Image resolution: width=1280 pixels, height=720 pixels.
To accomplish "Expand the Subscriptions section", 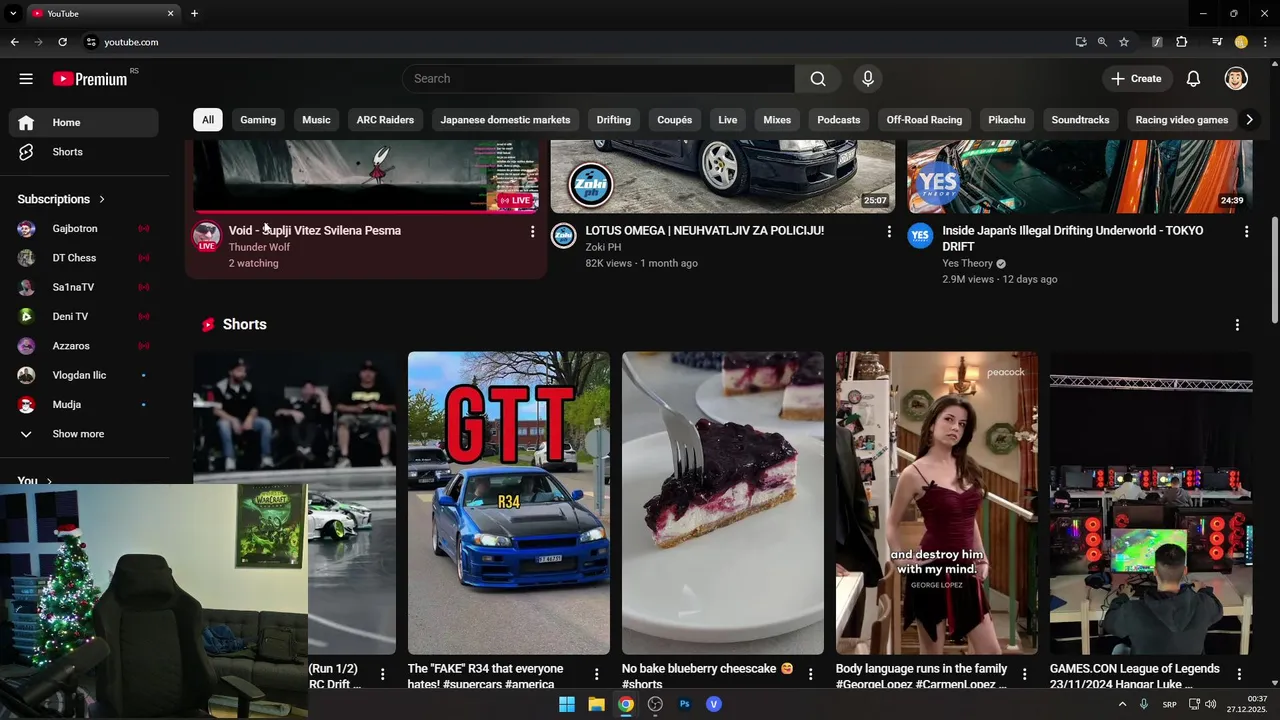I will coord(61,199).
